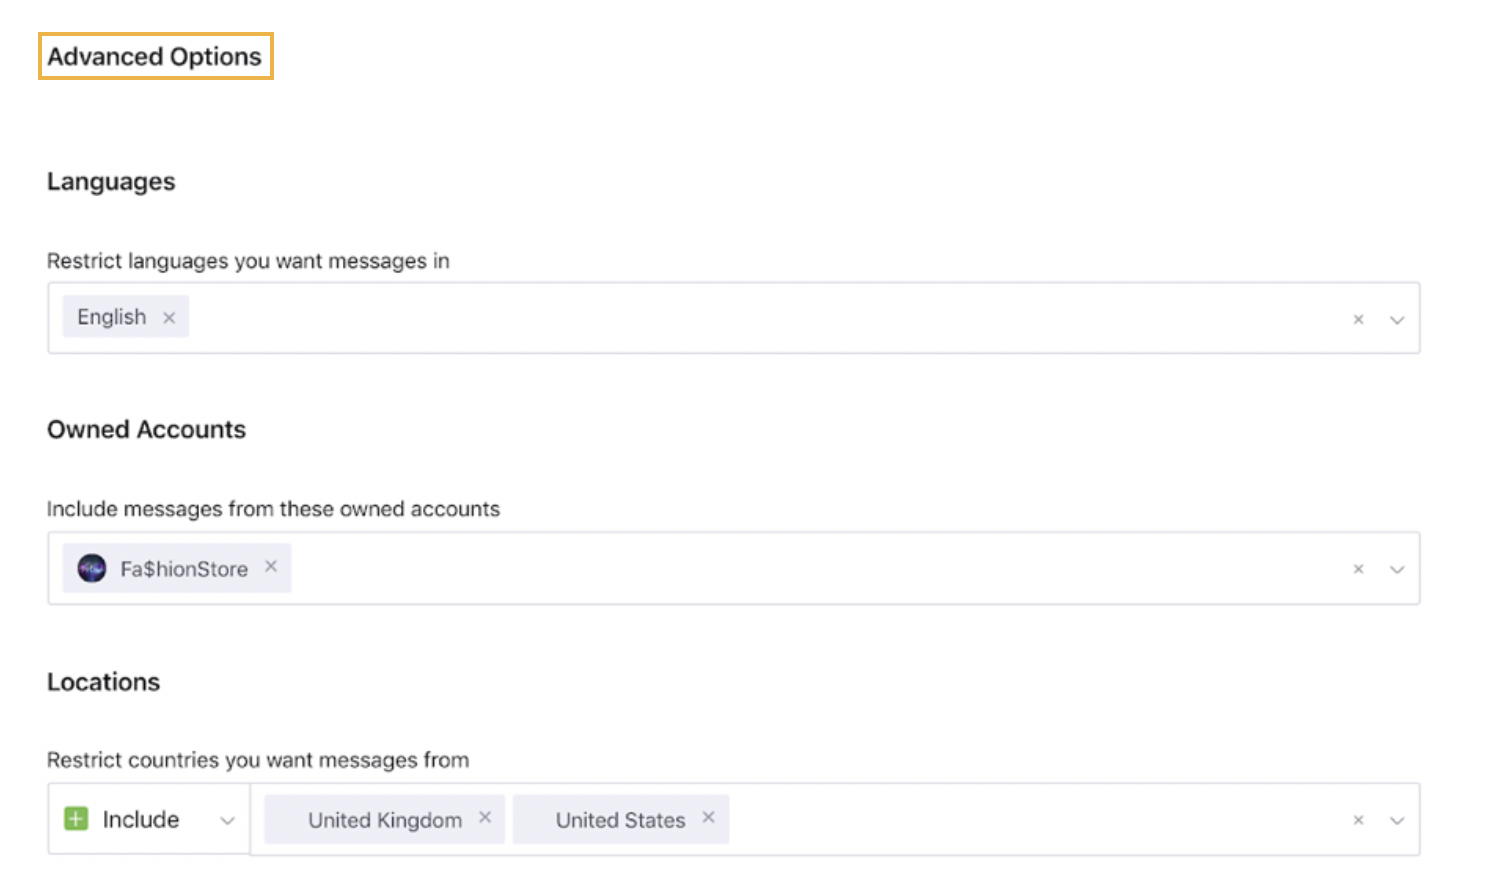Expand the countries dropdown
Viewport: 1498px width, 888px height.
(x=1397, y=820)
